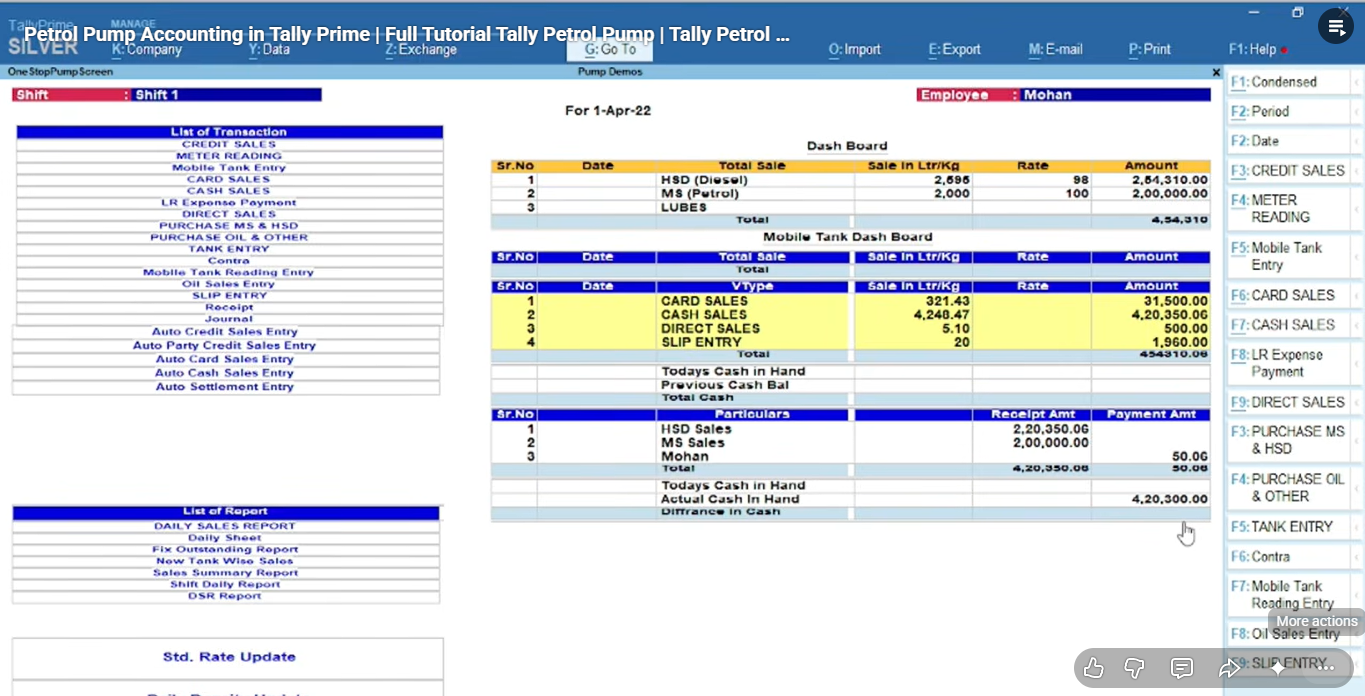This screenshot has width=1365, height=696.
Task: Open DAILY SALES REPORT
Action: click(225, 526)
